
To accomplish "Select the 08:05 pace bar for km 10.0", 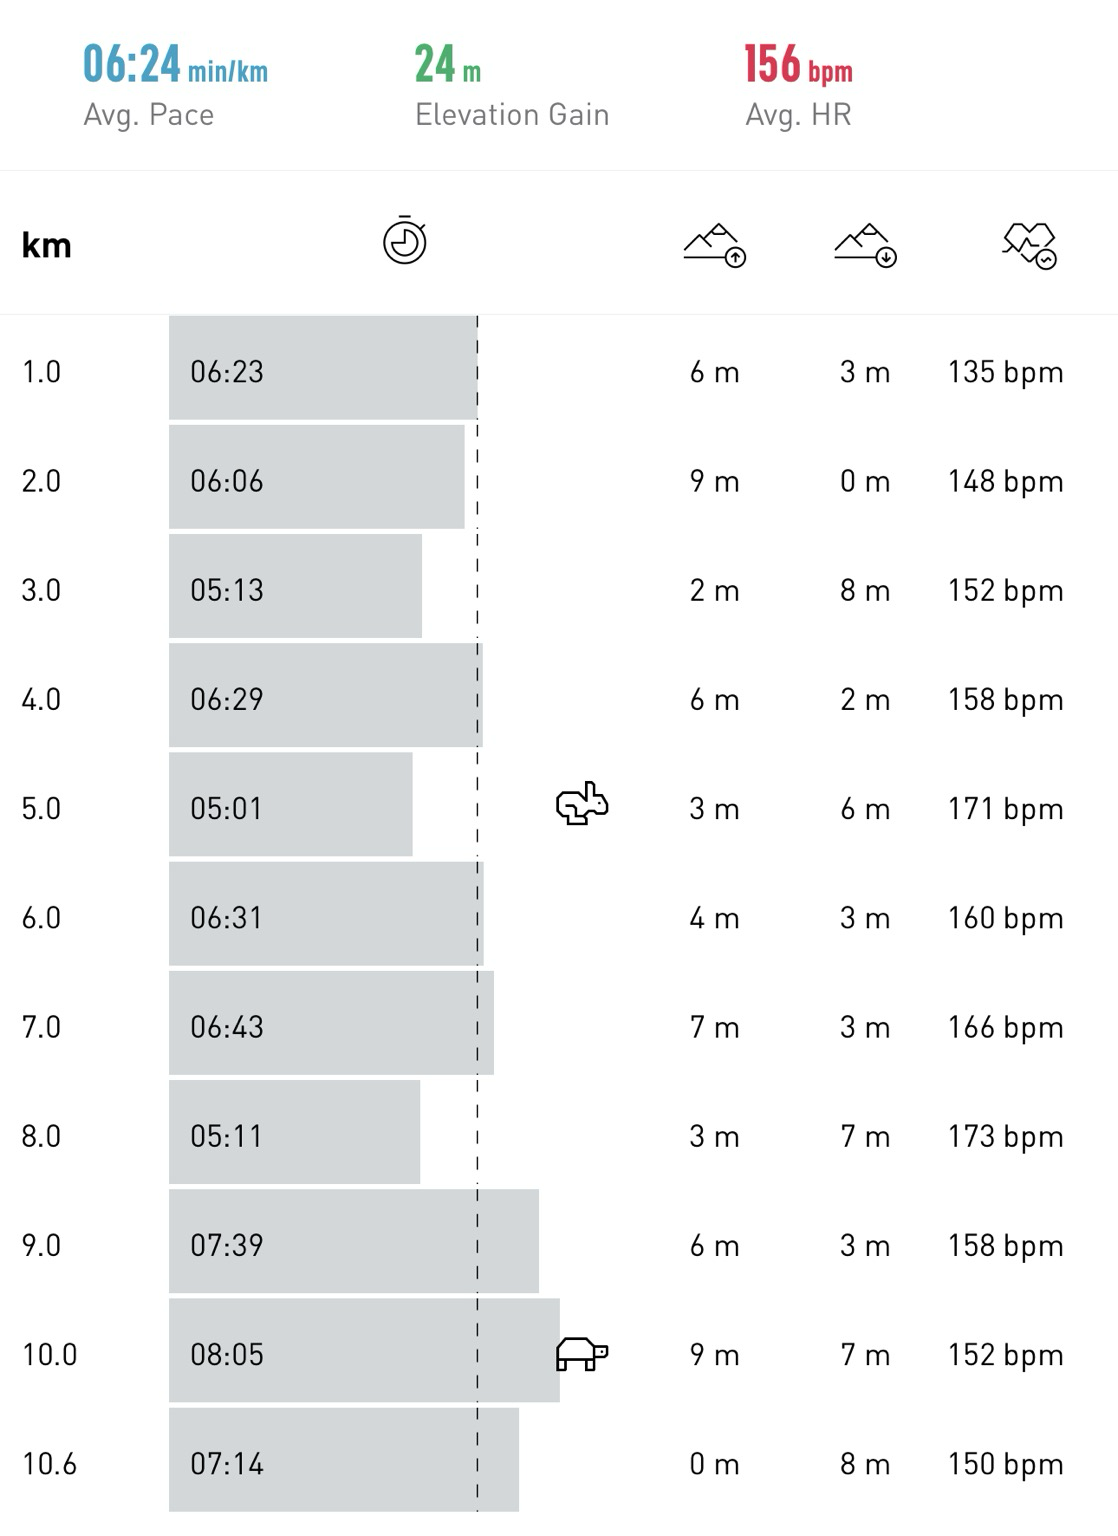I will coord(364,1350).
